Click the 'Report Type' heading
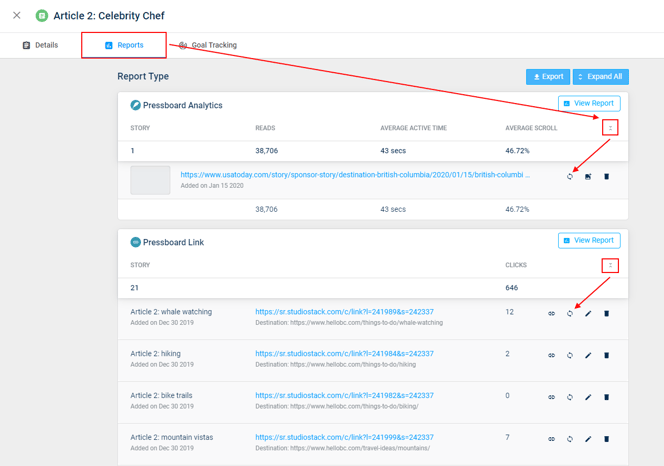This screenshot has height=466, width=664. coord(143,76)
